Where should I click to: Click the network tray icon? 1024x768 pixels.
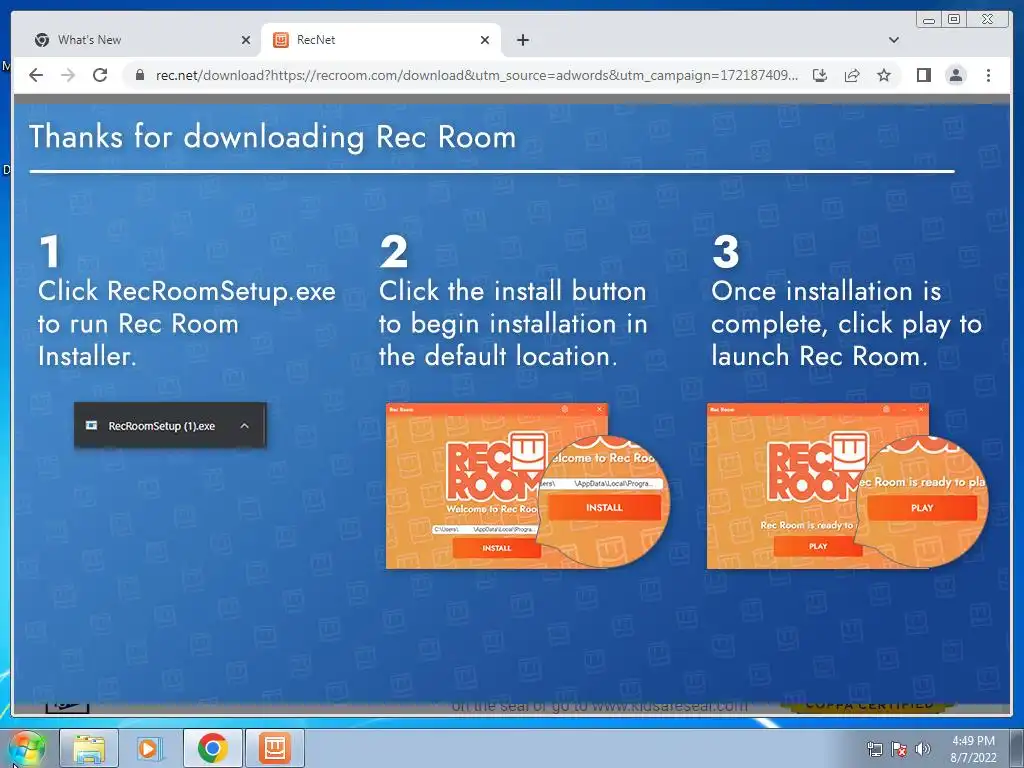874,749
